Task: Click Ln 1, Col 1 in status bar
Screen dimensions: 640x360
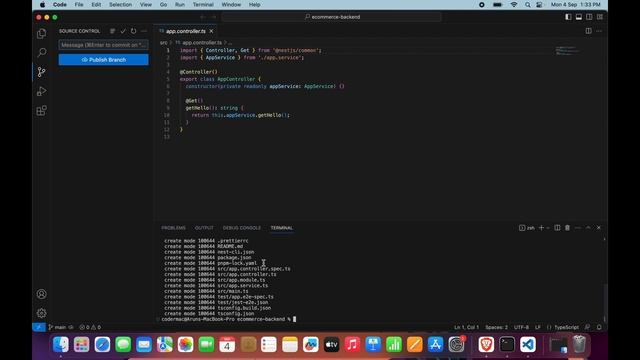Action: [x=467, y=327]
